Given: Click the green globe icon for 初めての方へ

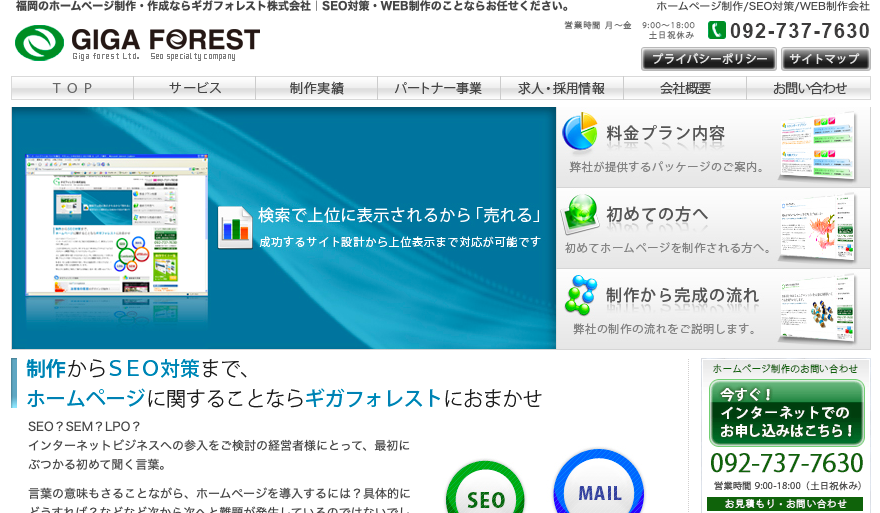Looking at the screenshot, I should pos(581,213).
